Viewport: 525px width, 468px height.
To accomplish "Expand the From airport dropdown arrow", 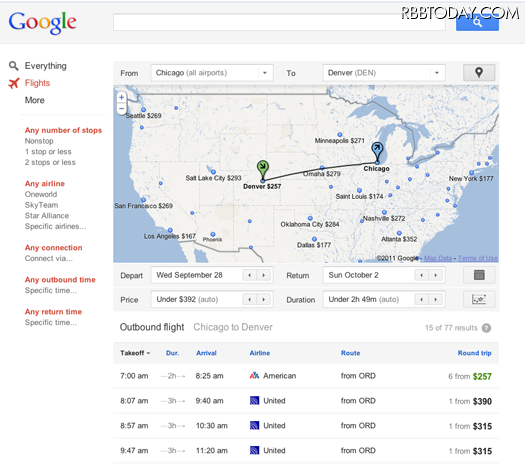I will (x=265, y=73).
